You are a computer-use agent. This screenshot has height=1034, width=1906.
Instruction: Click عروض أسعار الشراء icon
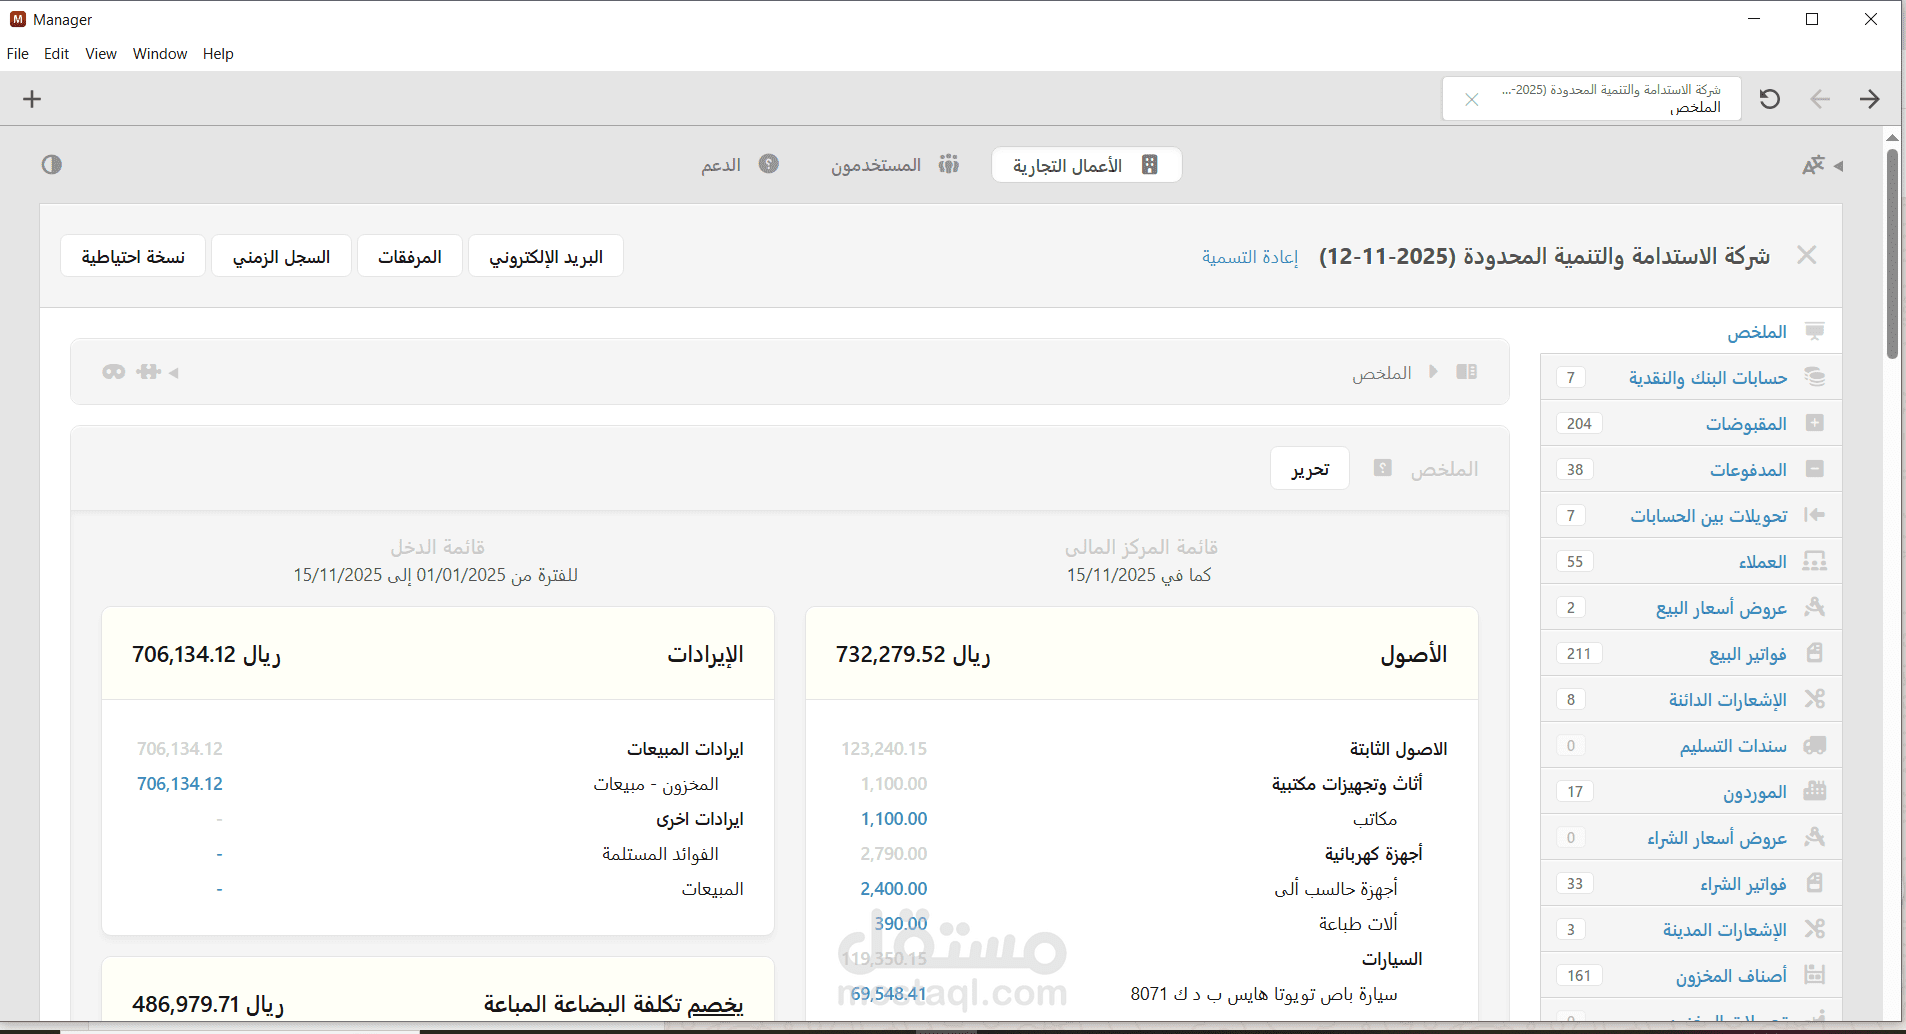point(1815,837)
